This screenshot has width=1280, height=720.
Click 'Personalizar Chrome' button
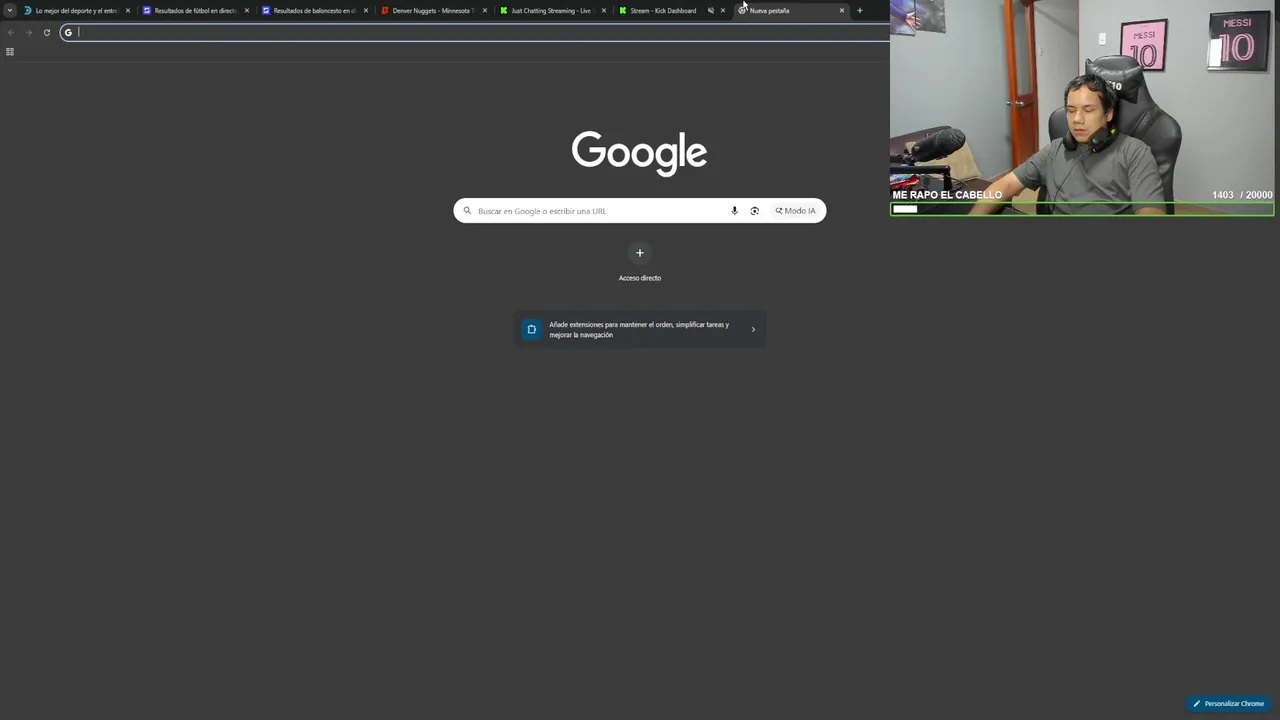pyautogui.click(x=1228, y=704)
